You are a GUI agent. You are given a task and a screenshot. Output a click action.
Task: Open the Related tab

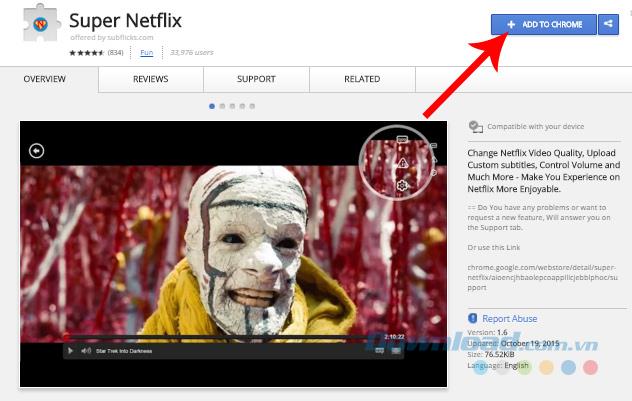tap(362, 79)
